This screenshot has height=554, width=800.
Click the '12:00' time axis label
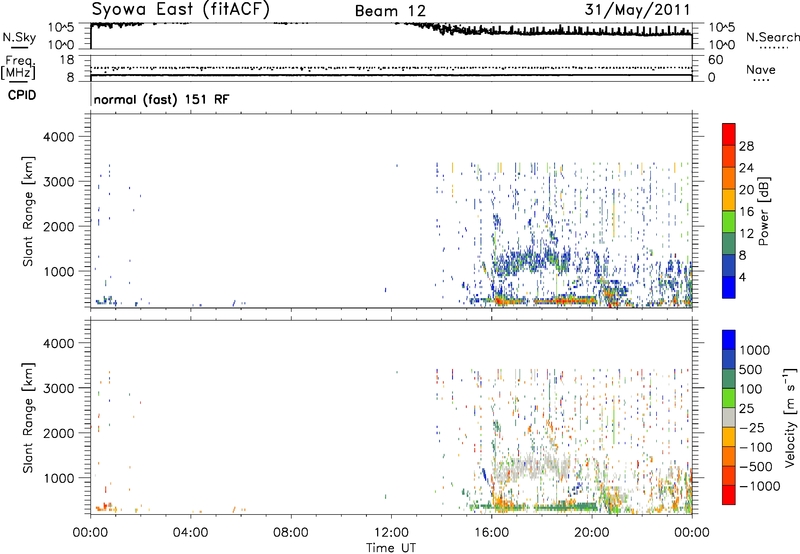coord(391,533)
